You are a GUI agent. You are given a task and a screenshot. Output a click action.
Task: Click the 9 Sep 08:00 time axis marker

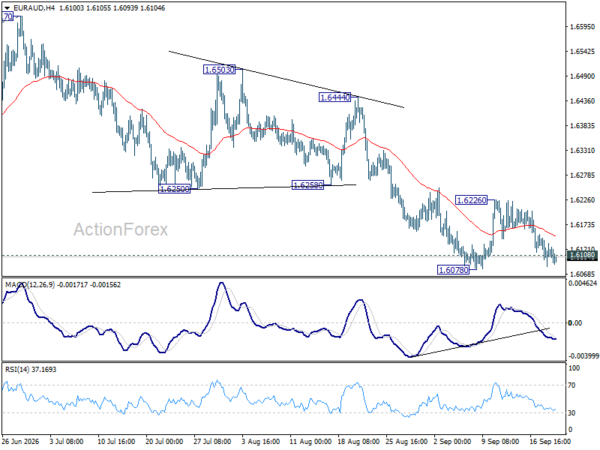point(500,441)
